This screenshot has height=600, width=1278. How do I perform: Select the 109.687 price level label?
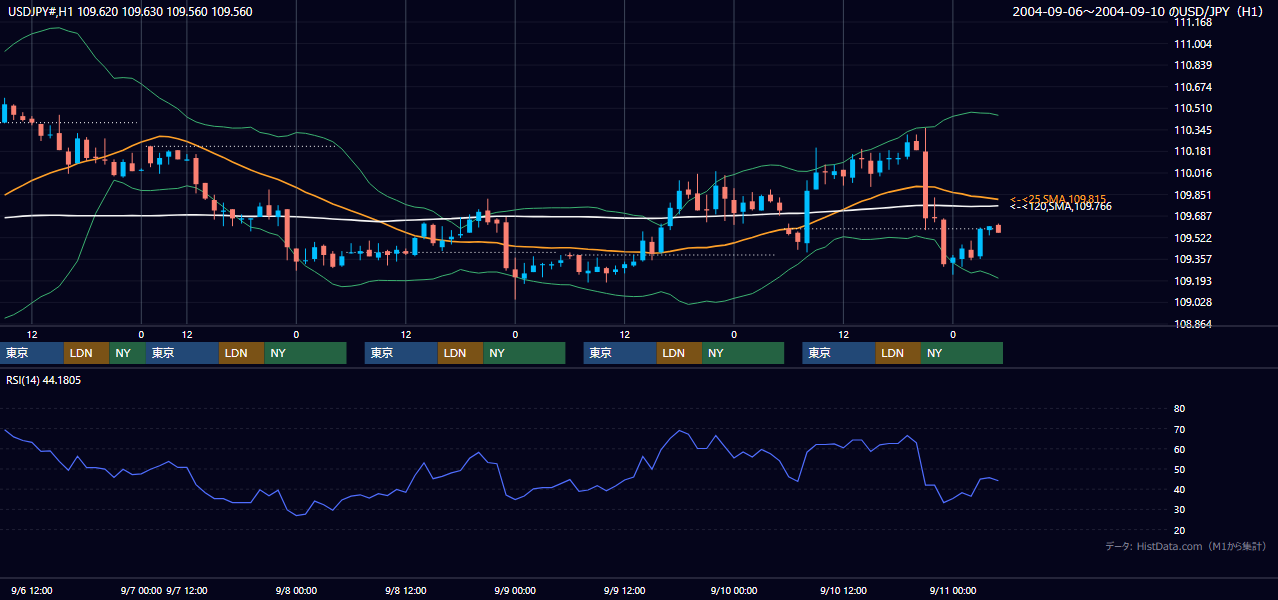coord(1192,216)
